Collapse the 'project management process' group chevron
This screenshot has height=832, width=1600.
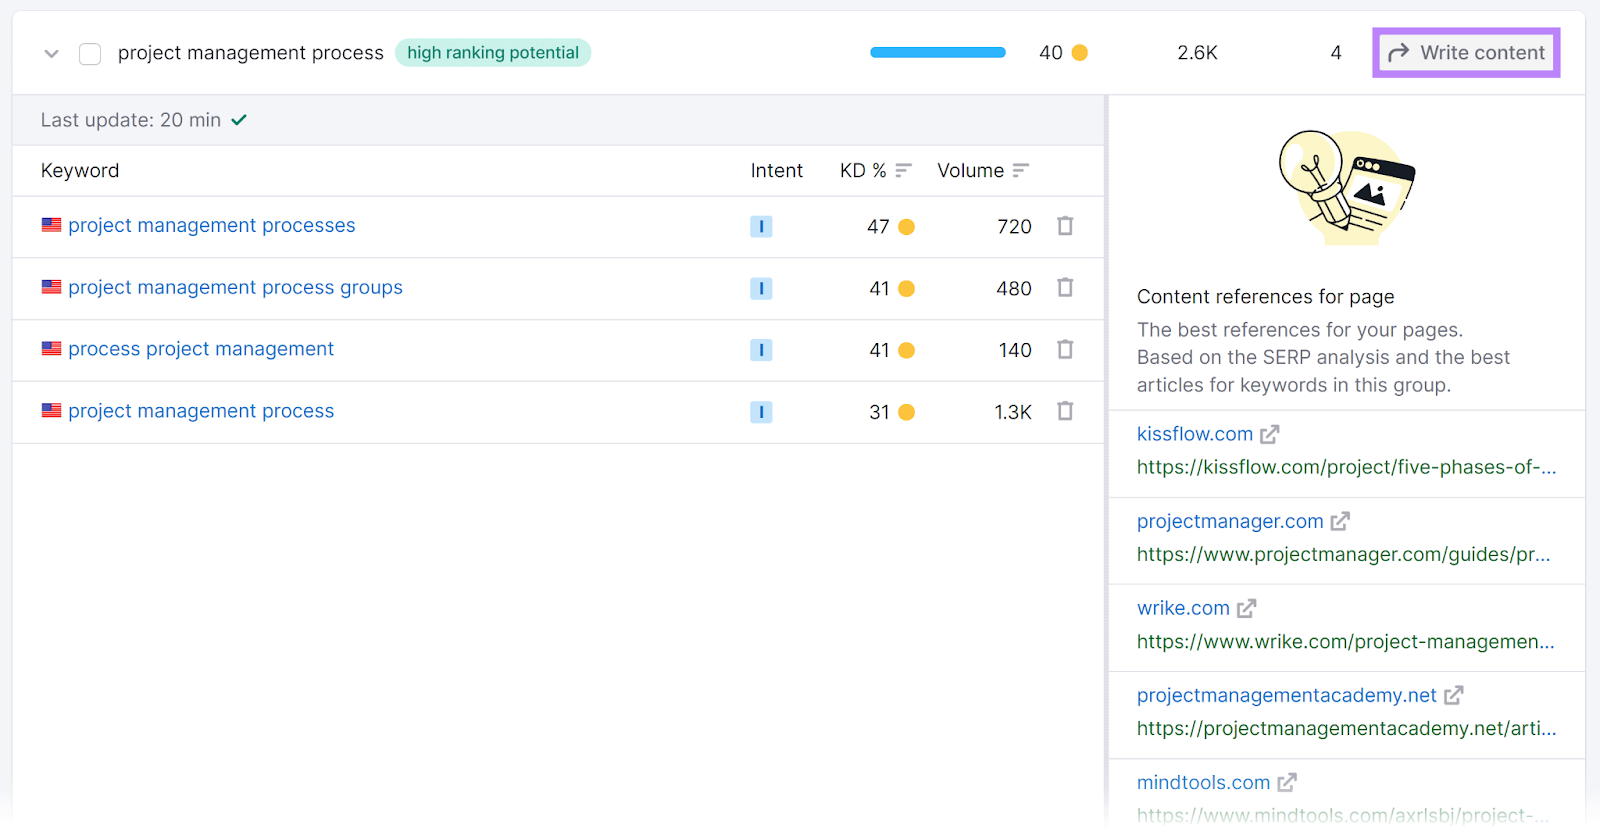52,54
